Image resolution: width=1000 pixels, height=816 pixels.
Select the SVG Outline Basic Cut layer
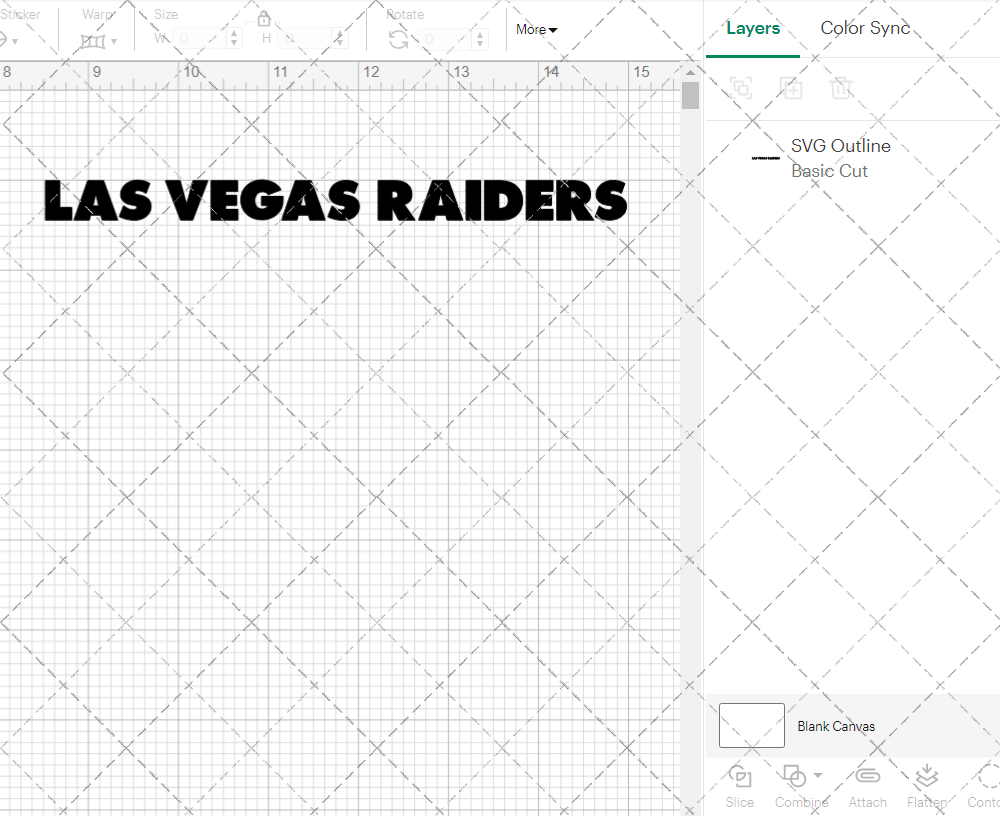pyautogui.click(x=840, y=158)
